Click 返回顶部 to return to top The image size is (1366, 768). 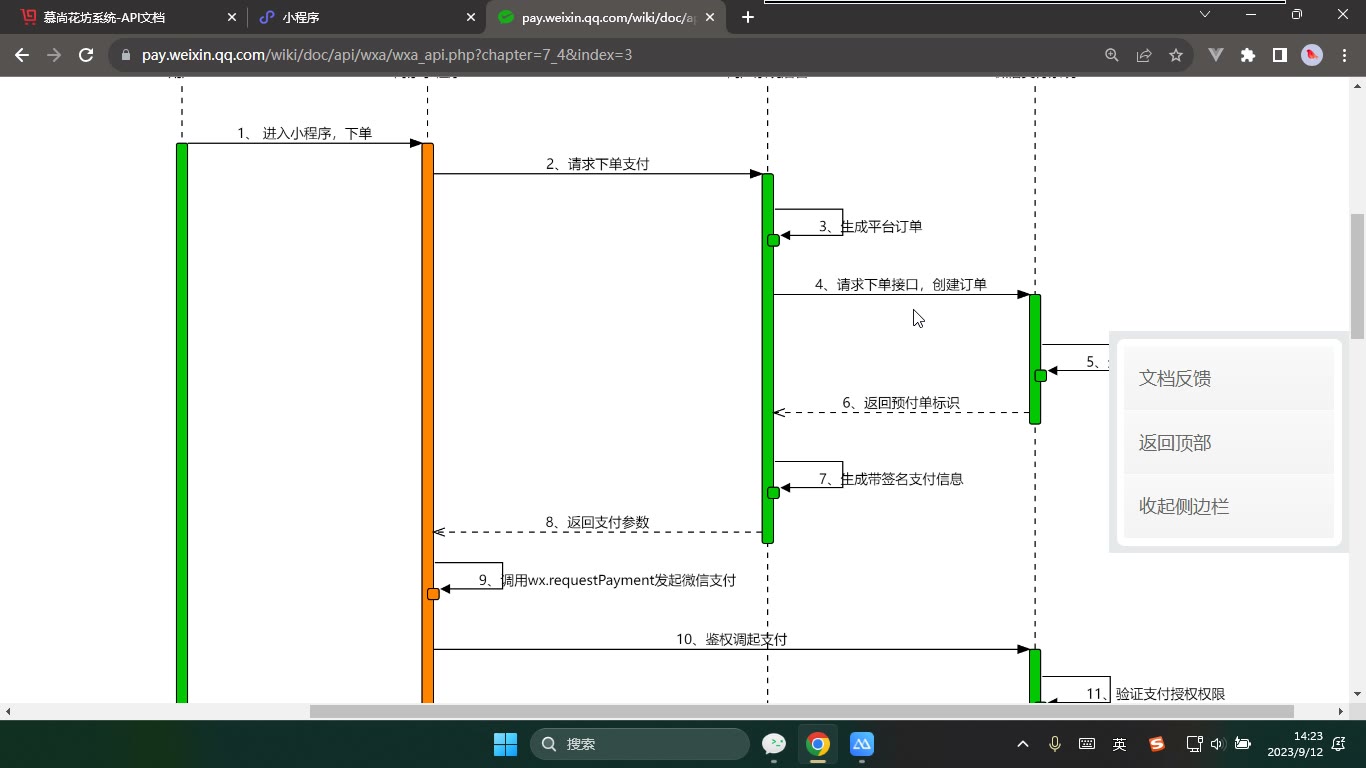[x=1229, y=442]
